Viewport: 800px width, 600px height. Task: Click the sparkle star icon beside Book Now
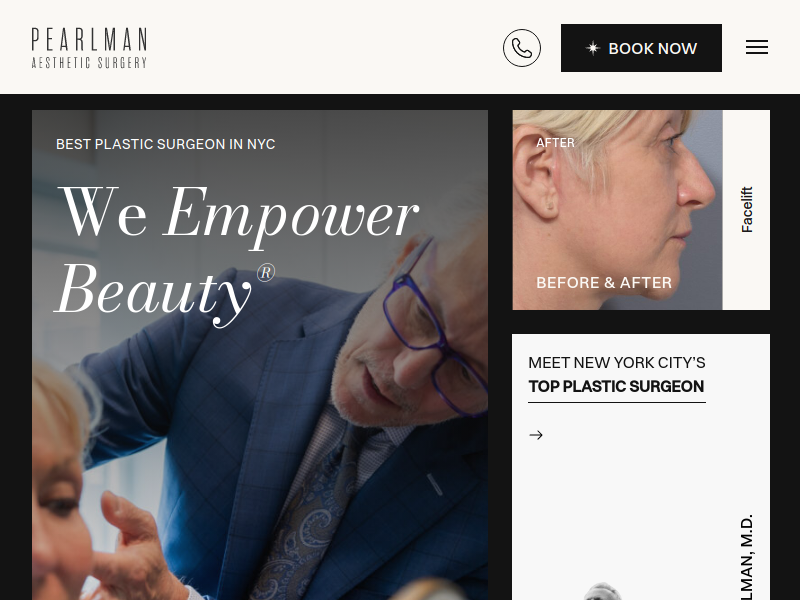point(592,48)
